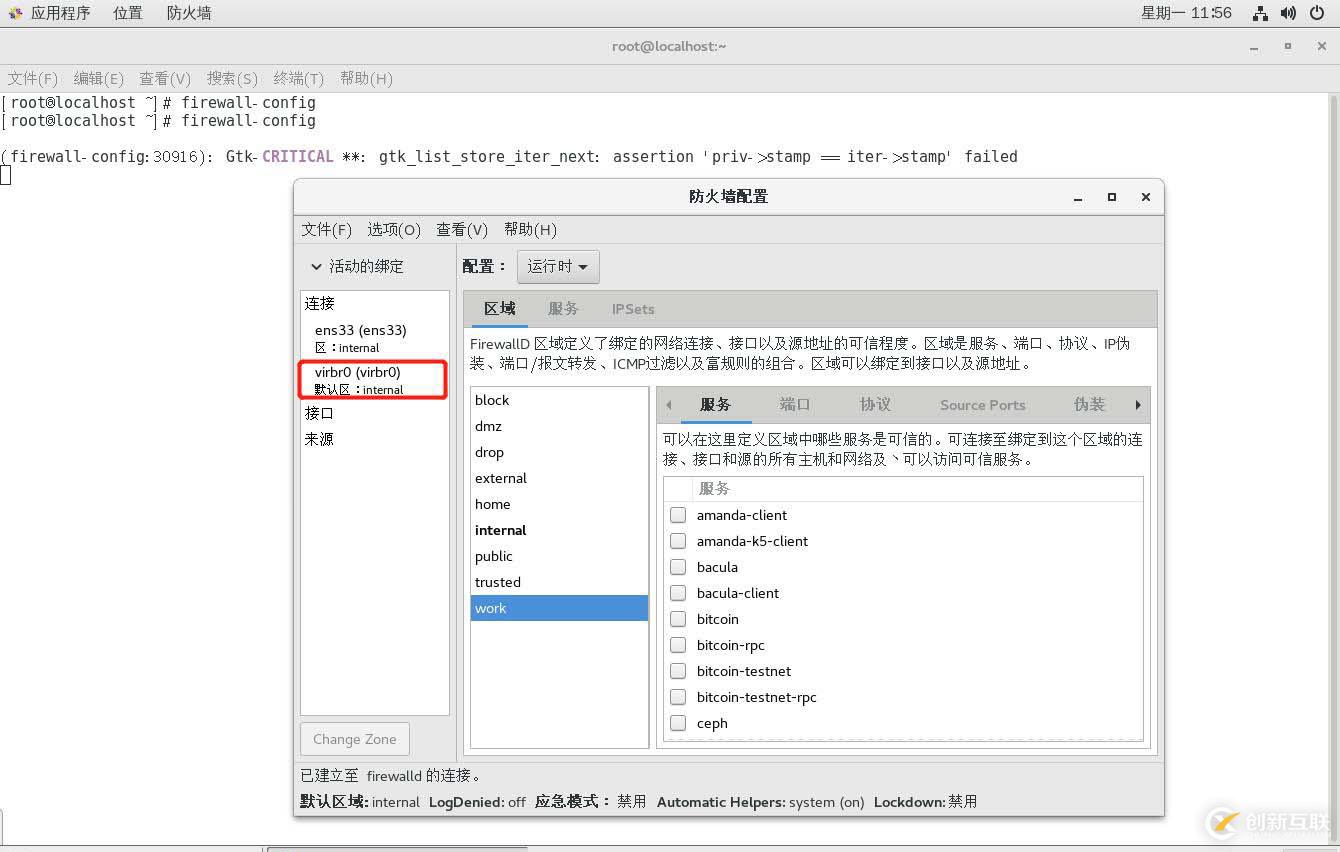Open 帮助(H) menu in firewall config
This screenshot has height=852, width=1340.
click(x=530, y=229)
